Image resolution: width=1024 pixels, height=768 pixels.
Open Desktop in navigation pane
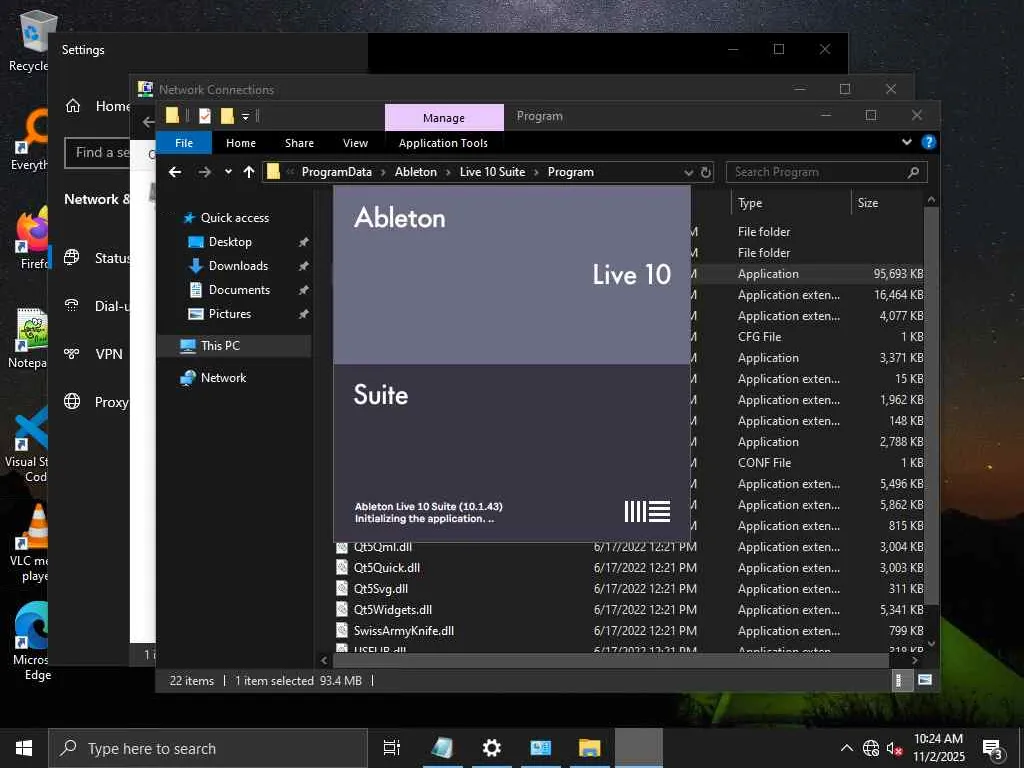coord(230,242)
